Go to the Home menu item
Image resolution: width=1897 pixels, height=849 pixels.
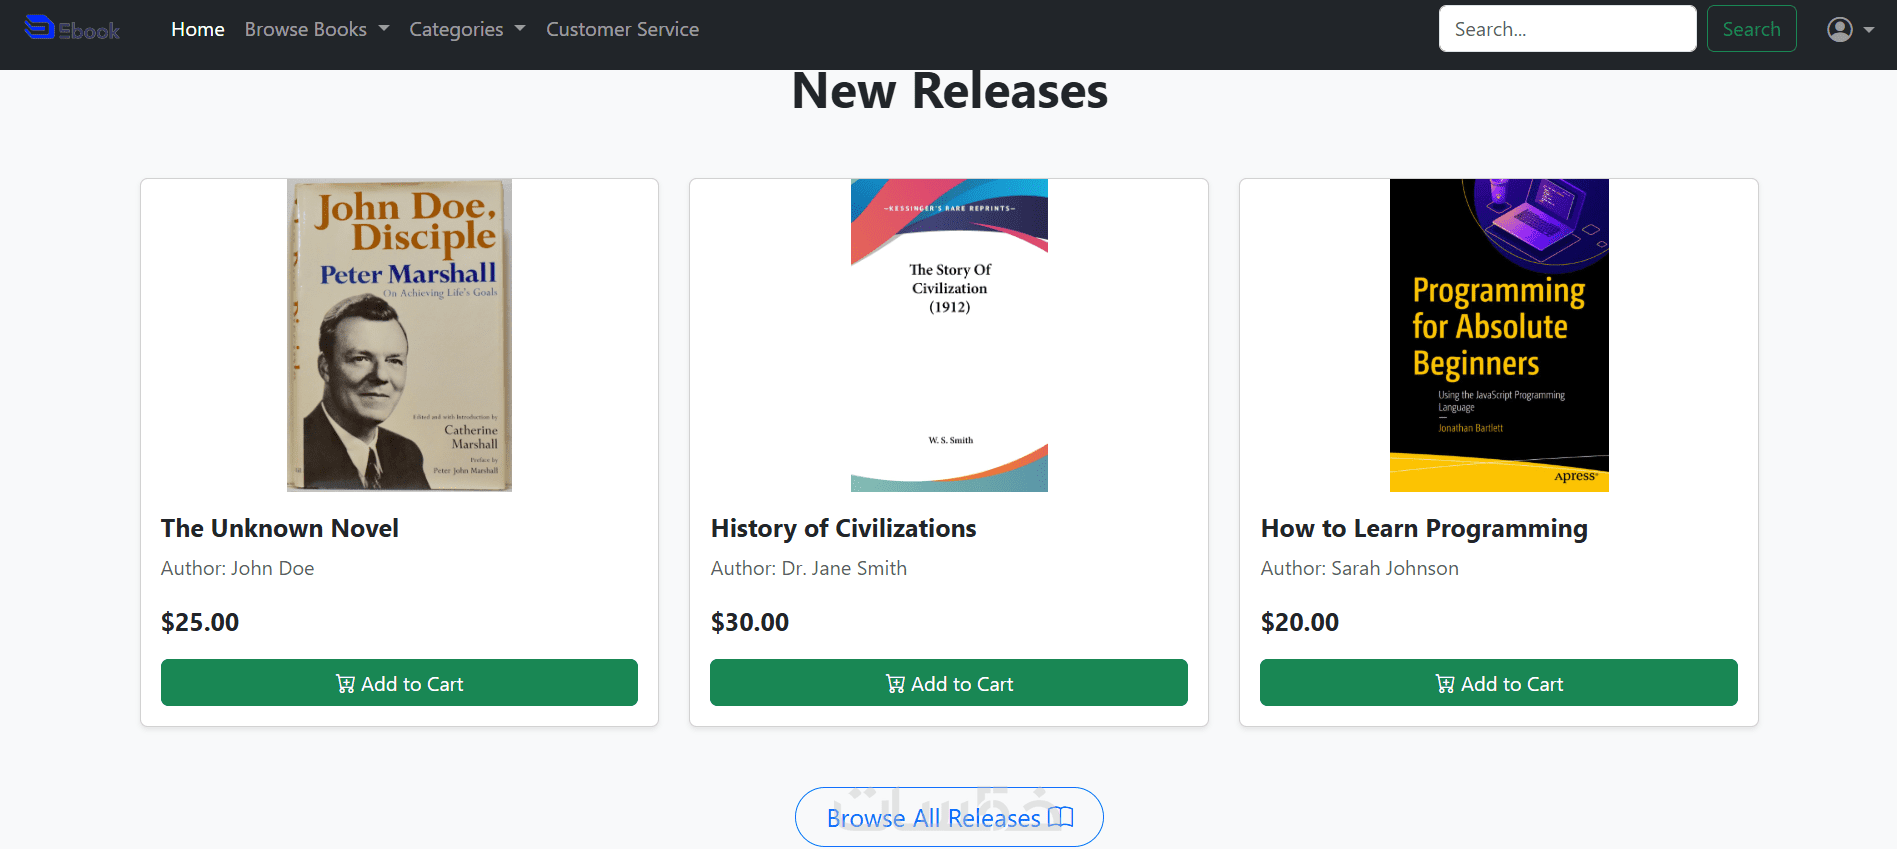197,29
